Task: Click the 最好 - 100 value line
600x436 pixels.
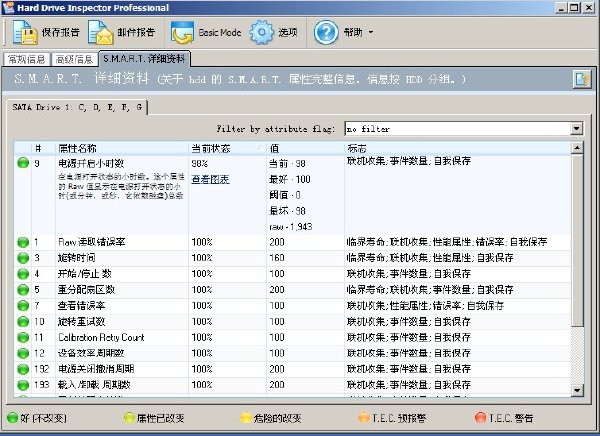Action: 290,180
